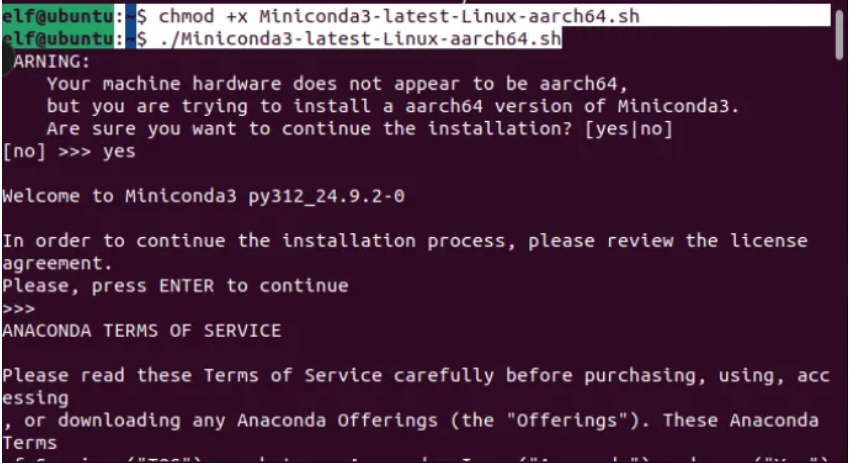Click the "Please, press ENTER to continue" line
The width and height of the screenshot is (852, 463).
(x=175, y=285)
